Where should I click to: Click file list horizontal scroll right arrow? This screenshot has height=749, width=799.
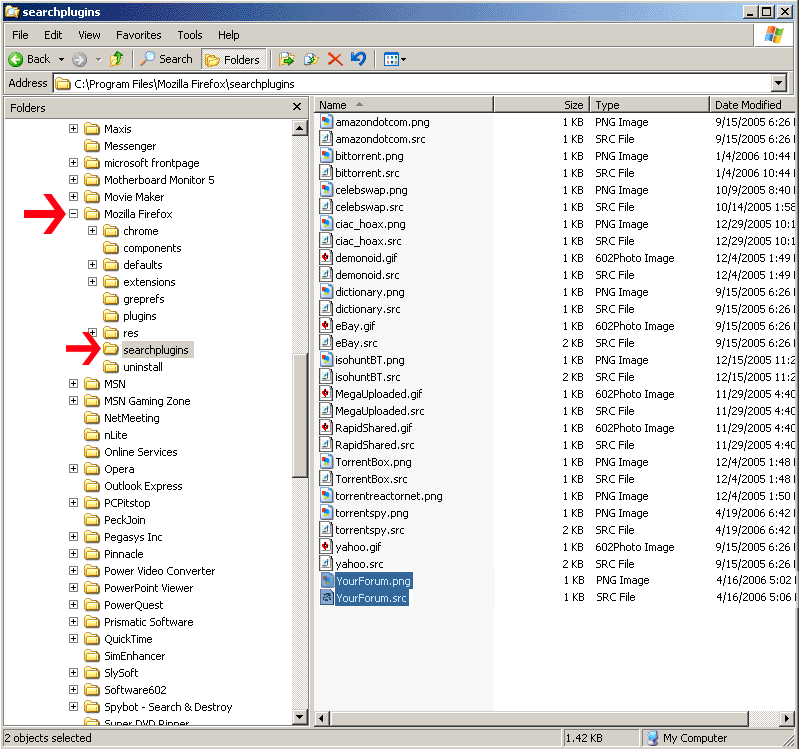pyautogui.click(x=787, y=718)
